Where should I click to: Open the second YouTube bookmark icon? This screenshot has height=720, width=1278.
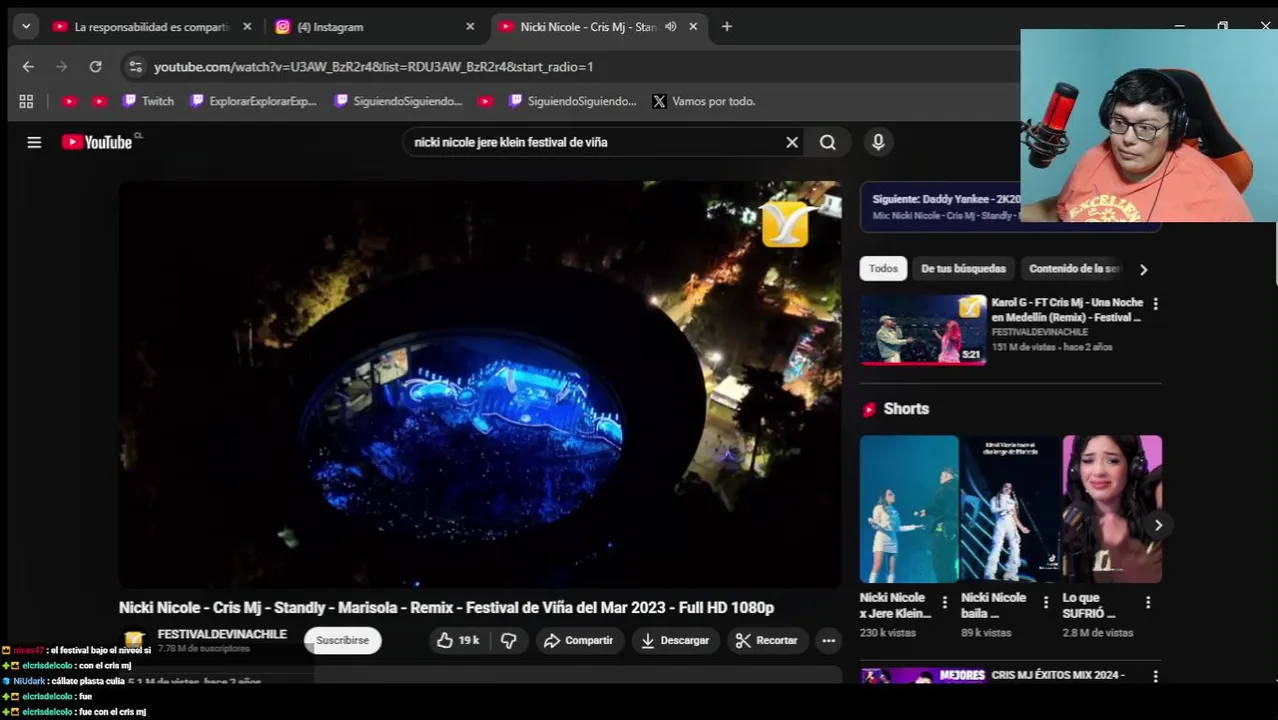coord(99,101)
